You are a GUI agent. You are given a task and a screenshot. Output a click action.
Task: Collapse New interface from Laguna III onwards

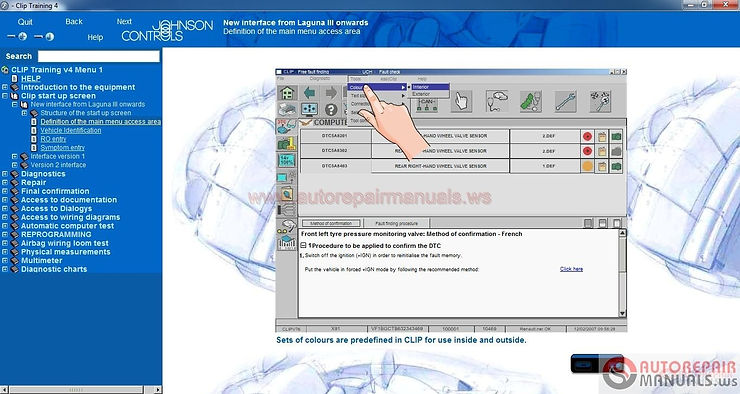[x=15, y=104]
